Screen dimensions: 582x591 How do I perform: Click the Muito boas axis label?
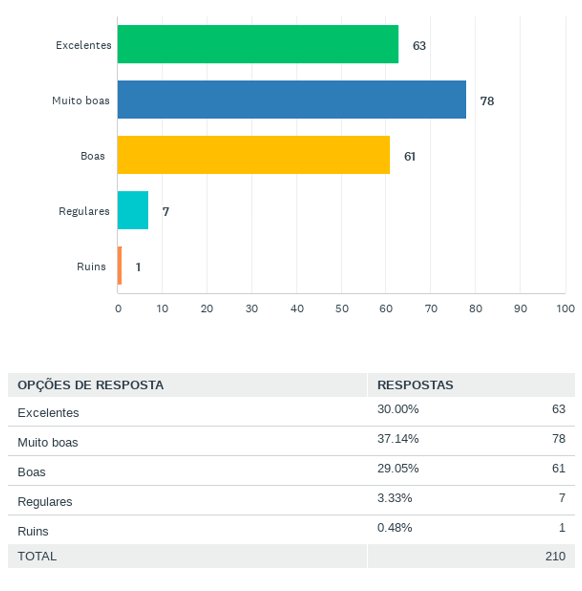click(81, 101)
